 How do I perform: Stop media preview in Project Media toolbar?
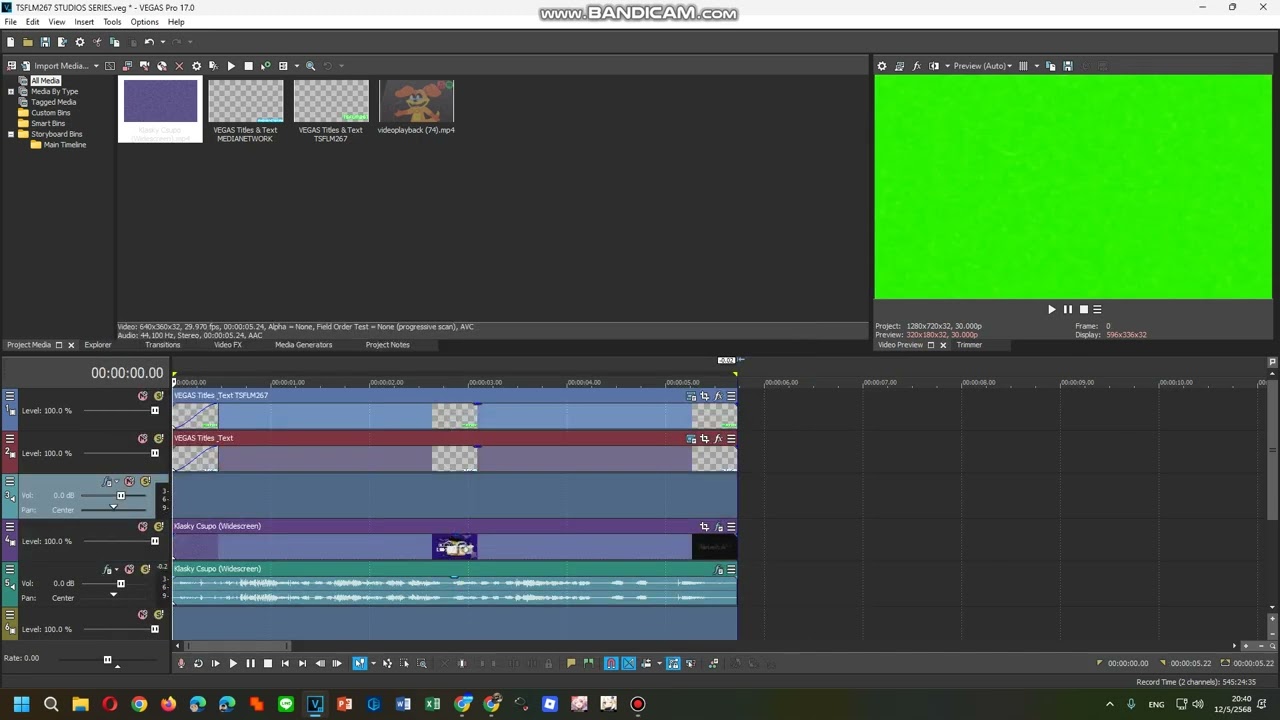(248, 66)
